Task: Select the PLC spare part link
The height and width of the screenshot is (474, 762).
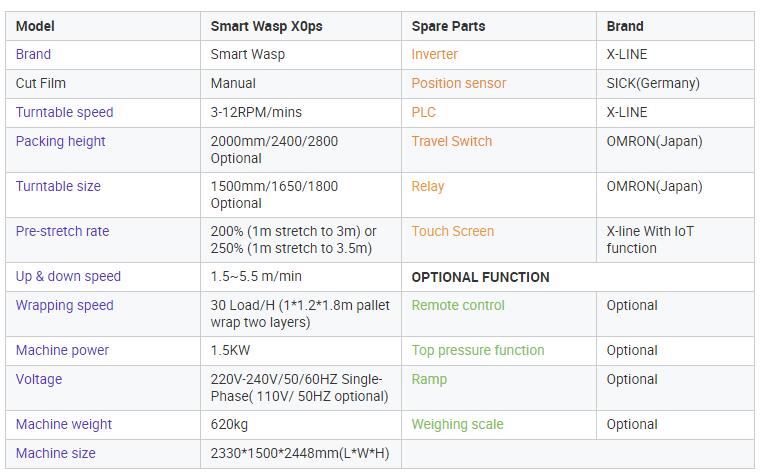Action: (x=424, y=112)
